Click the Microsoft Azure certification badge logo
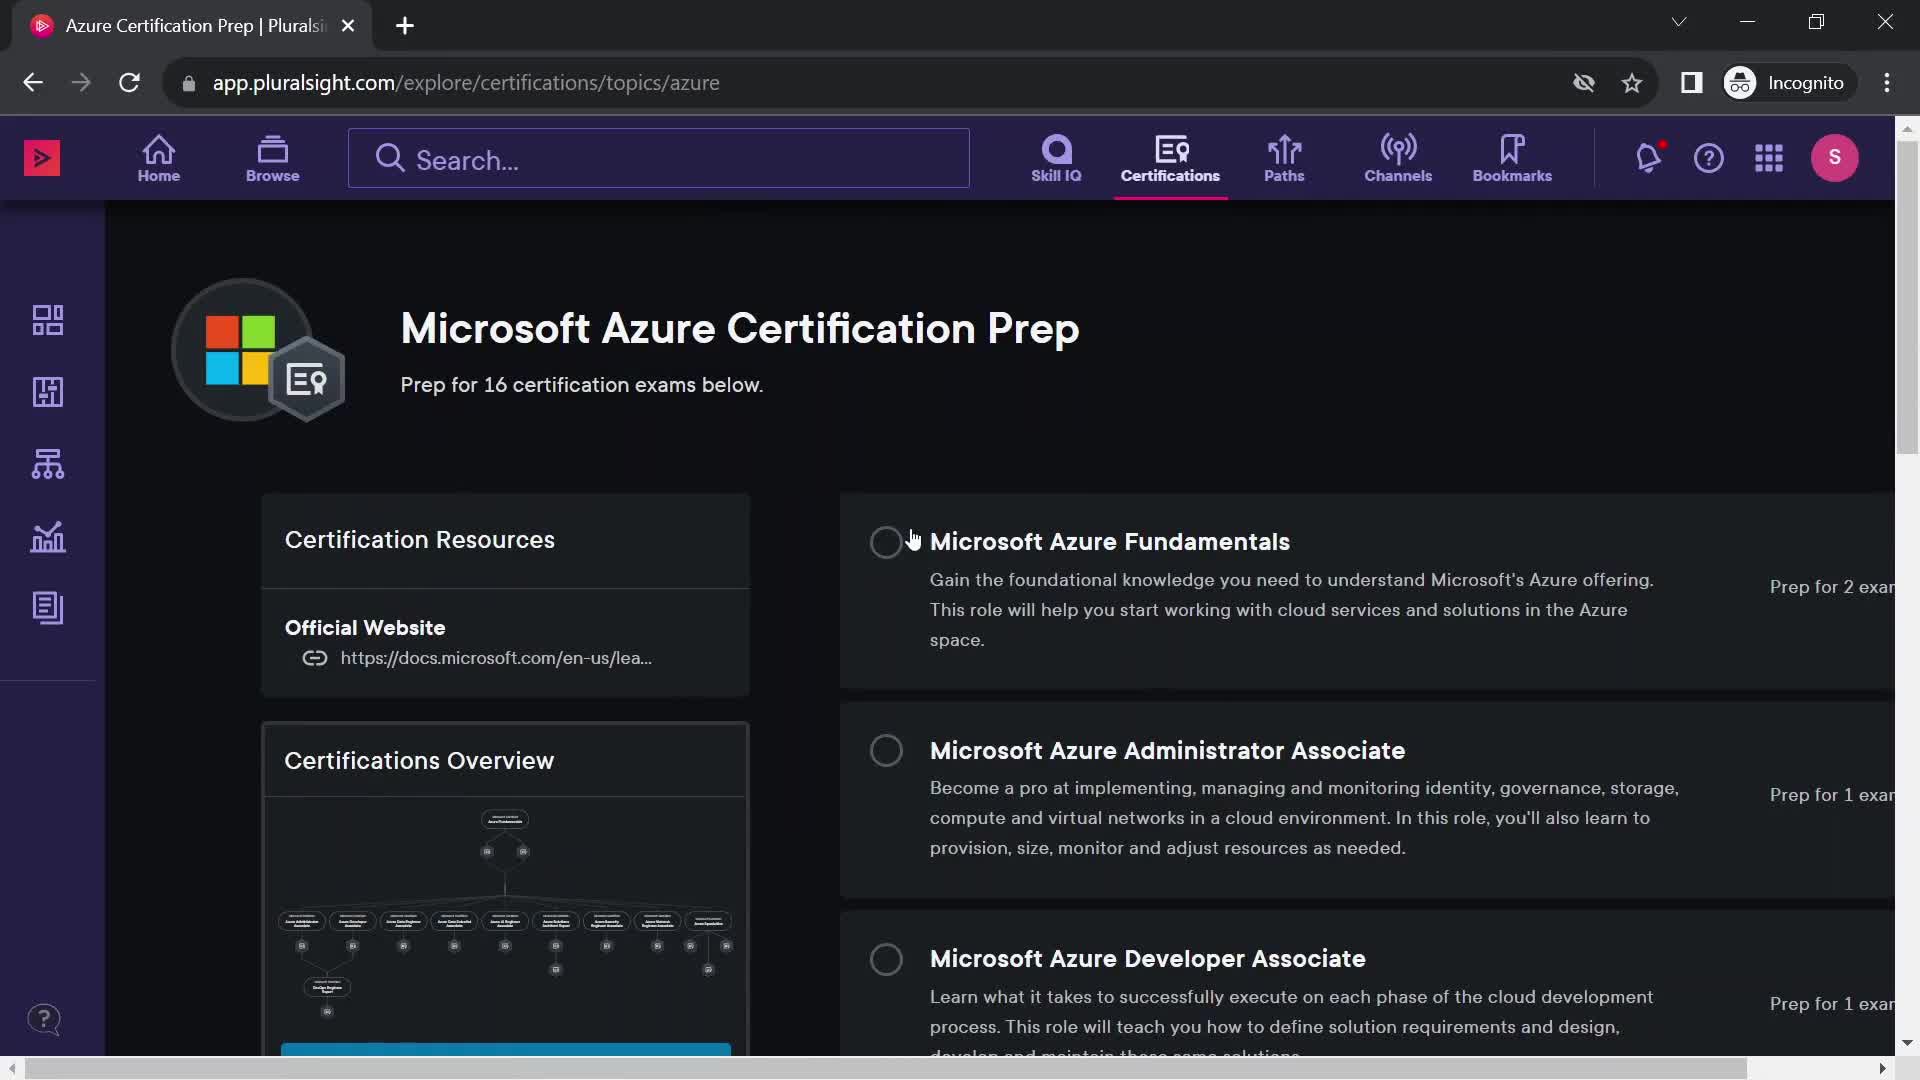The height and width of the screenshot is (1080, 1920). (258, 350)
